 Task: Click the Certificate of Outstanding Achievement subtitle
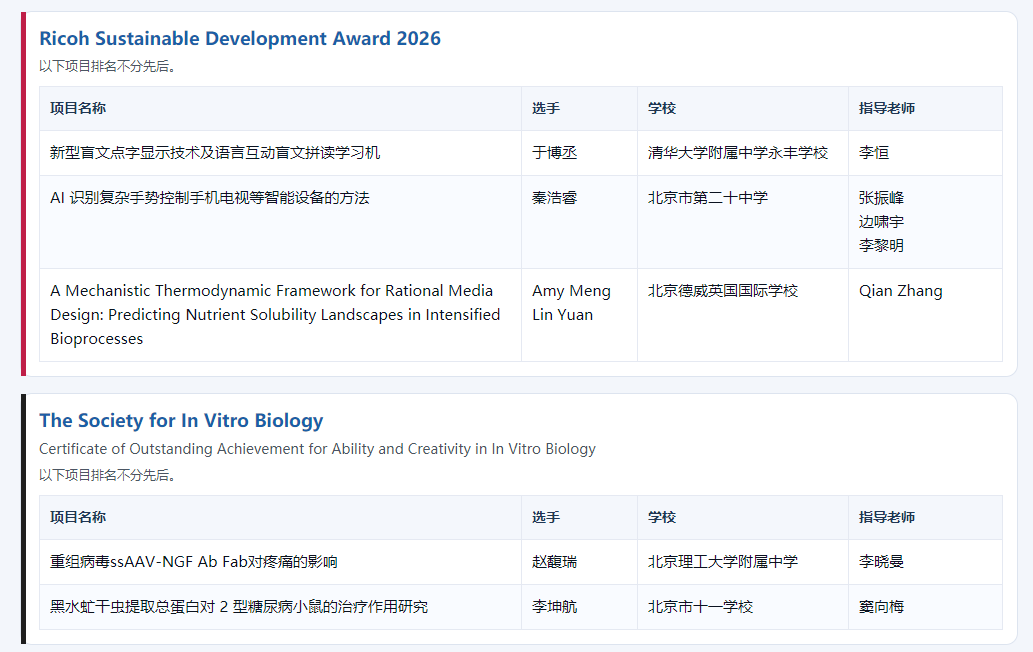(x=317, y=449)
